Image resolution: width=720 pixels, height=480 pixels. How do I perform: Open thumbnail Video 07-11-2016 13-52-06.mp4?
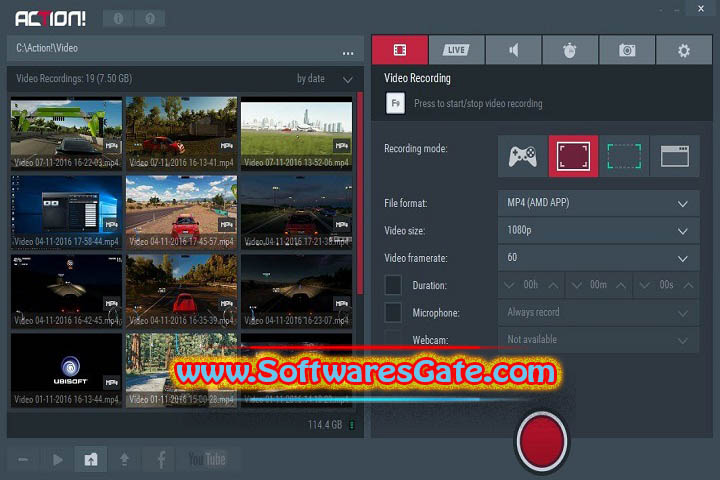296,133
